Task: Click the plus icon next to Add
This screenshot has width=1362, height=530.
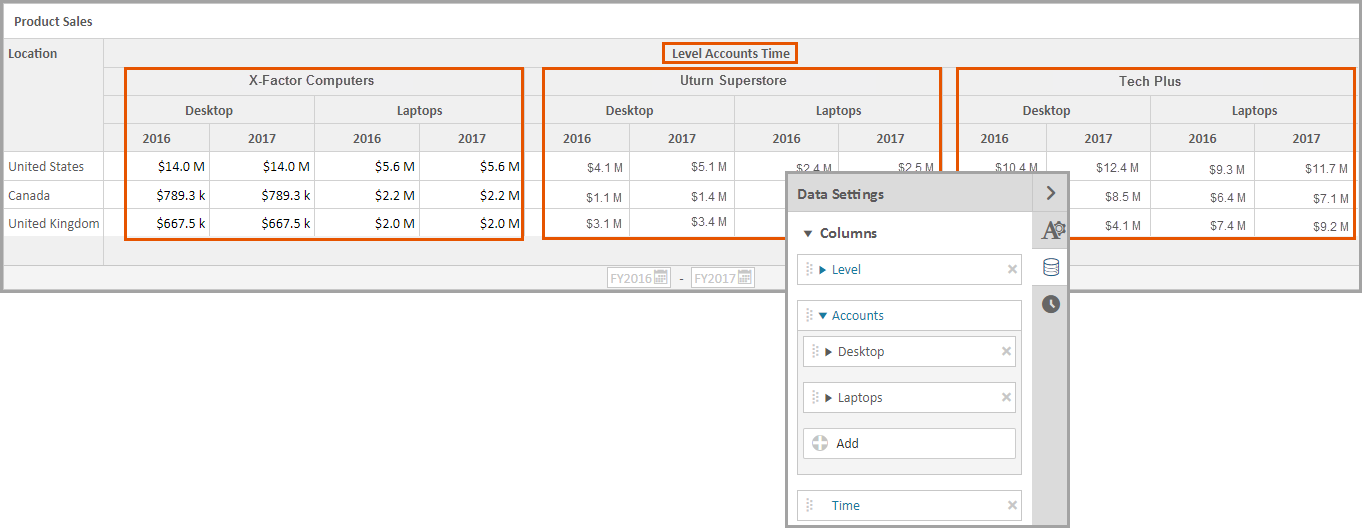Action: (820, 443)
